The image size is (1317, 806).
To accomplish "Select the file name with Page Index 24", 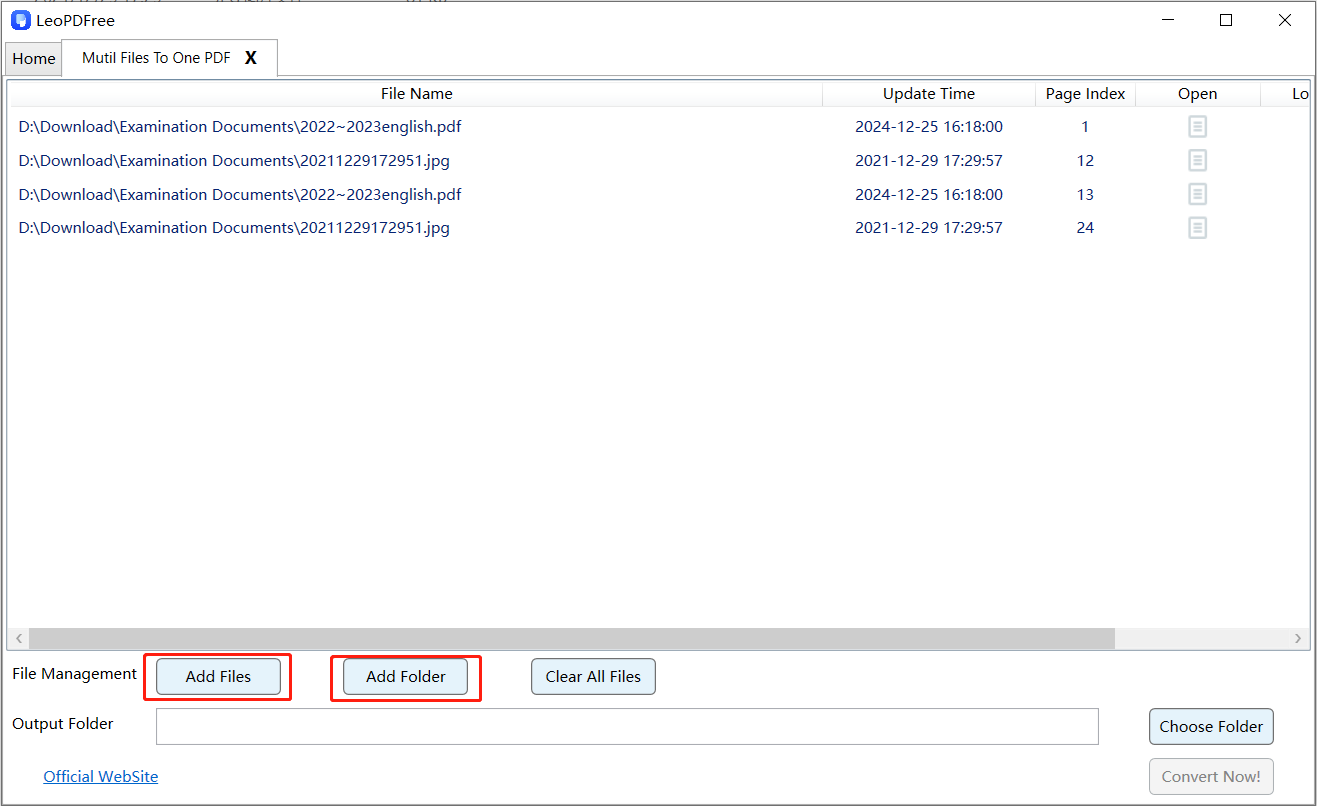I will (234, 228).
